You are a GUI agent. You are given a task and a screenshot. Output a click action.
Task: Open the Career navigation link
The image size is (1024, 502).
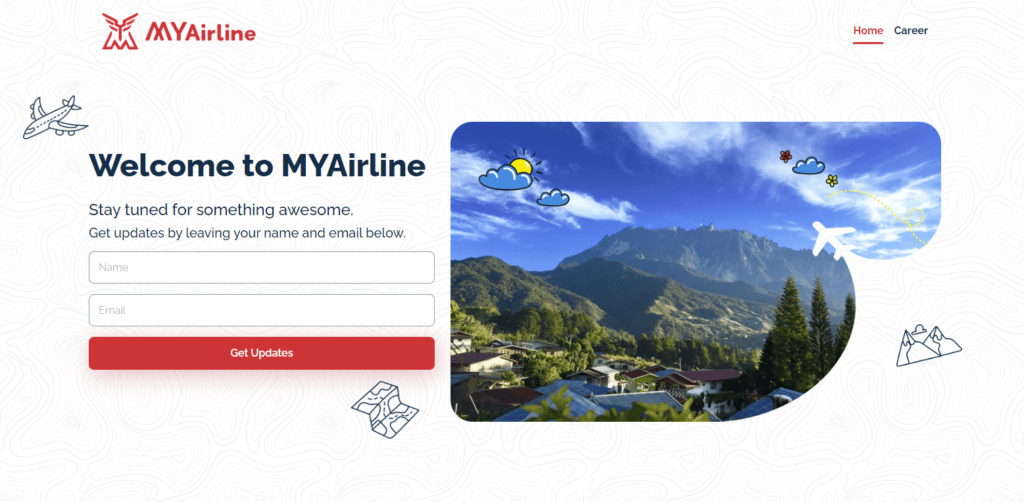[x=910, y=31]
